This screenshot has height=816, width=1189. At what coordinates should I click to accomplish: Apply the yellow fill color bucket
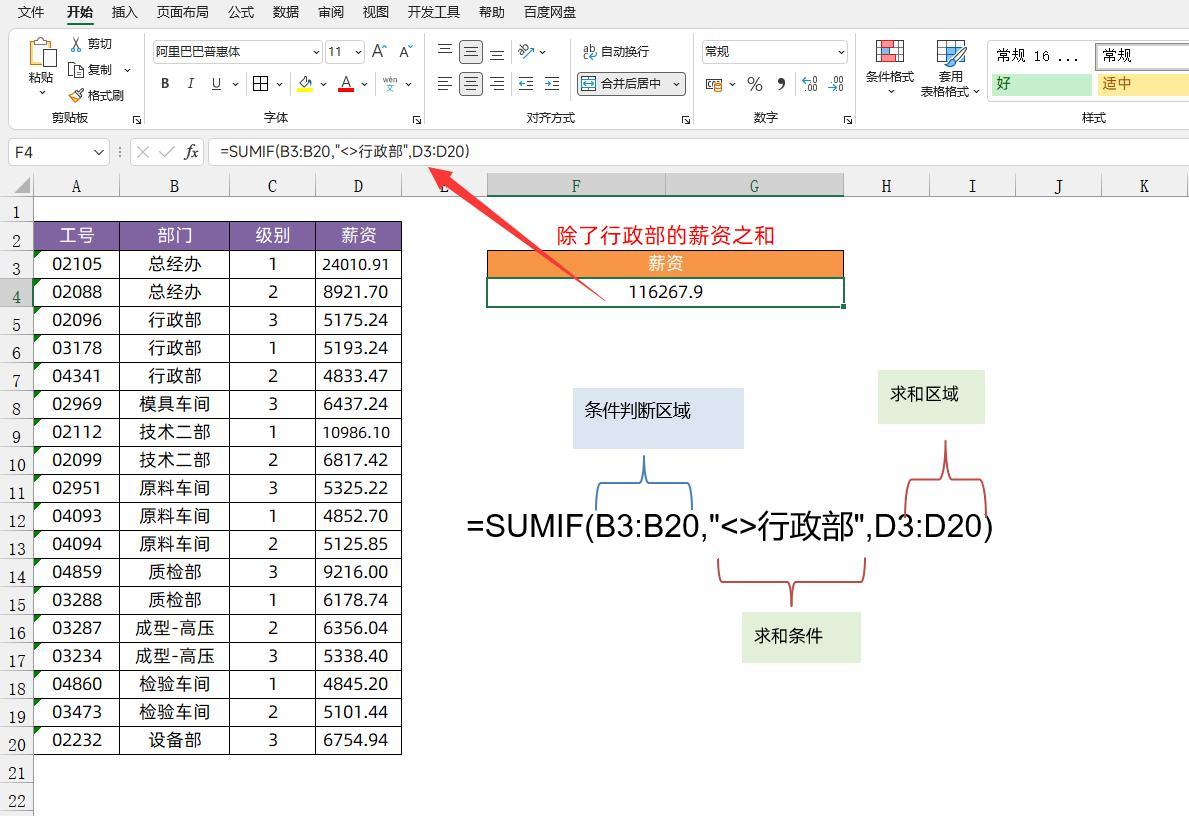coord(305,83)
